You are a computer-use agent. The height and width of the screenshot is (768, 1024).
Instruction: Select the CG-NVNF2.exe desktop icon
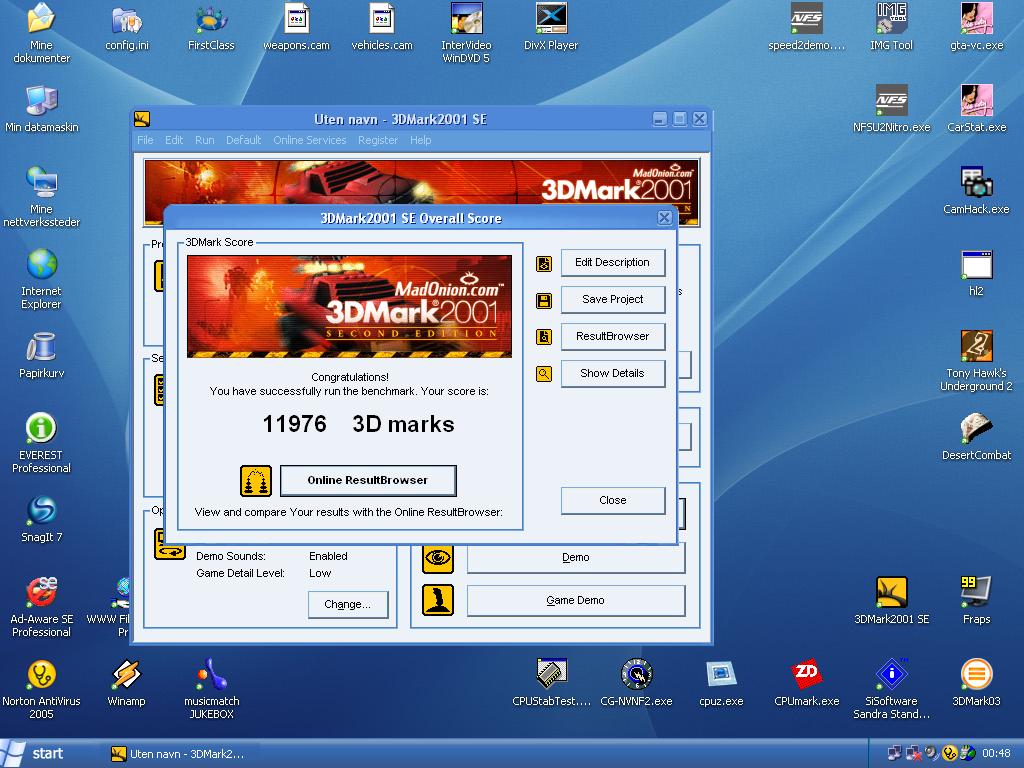coord(636,682)
